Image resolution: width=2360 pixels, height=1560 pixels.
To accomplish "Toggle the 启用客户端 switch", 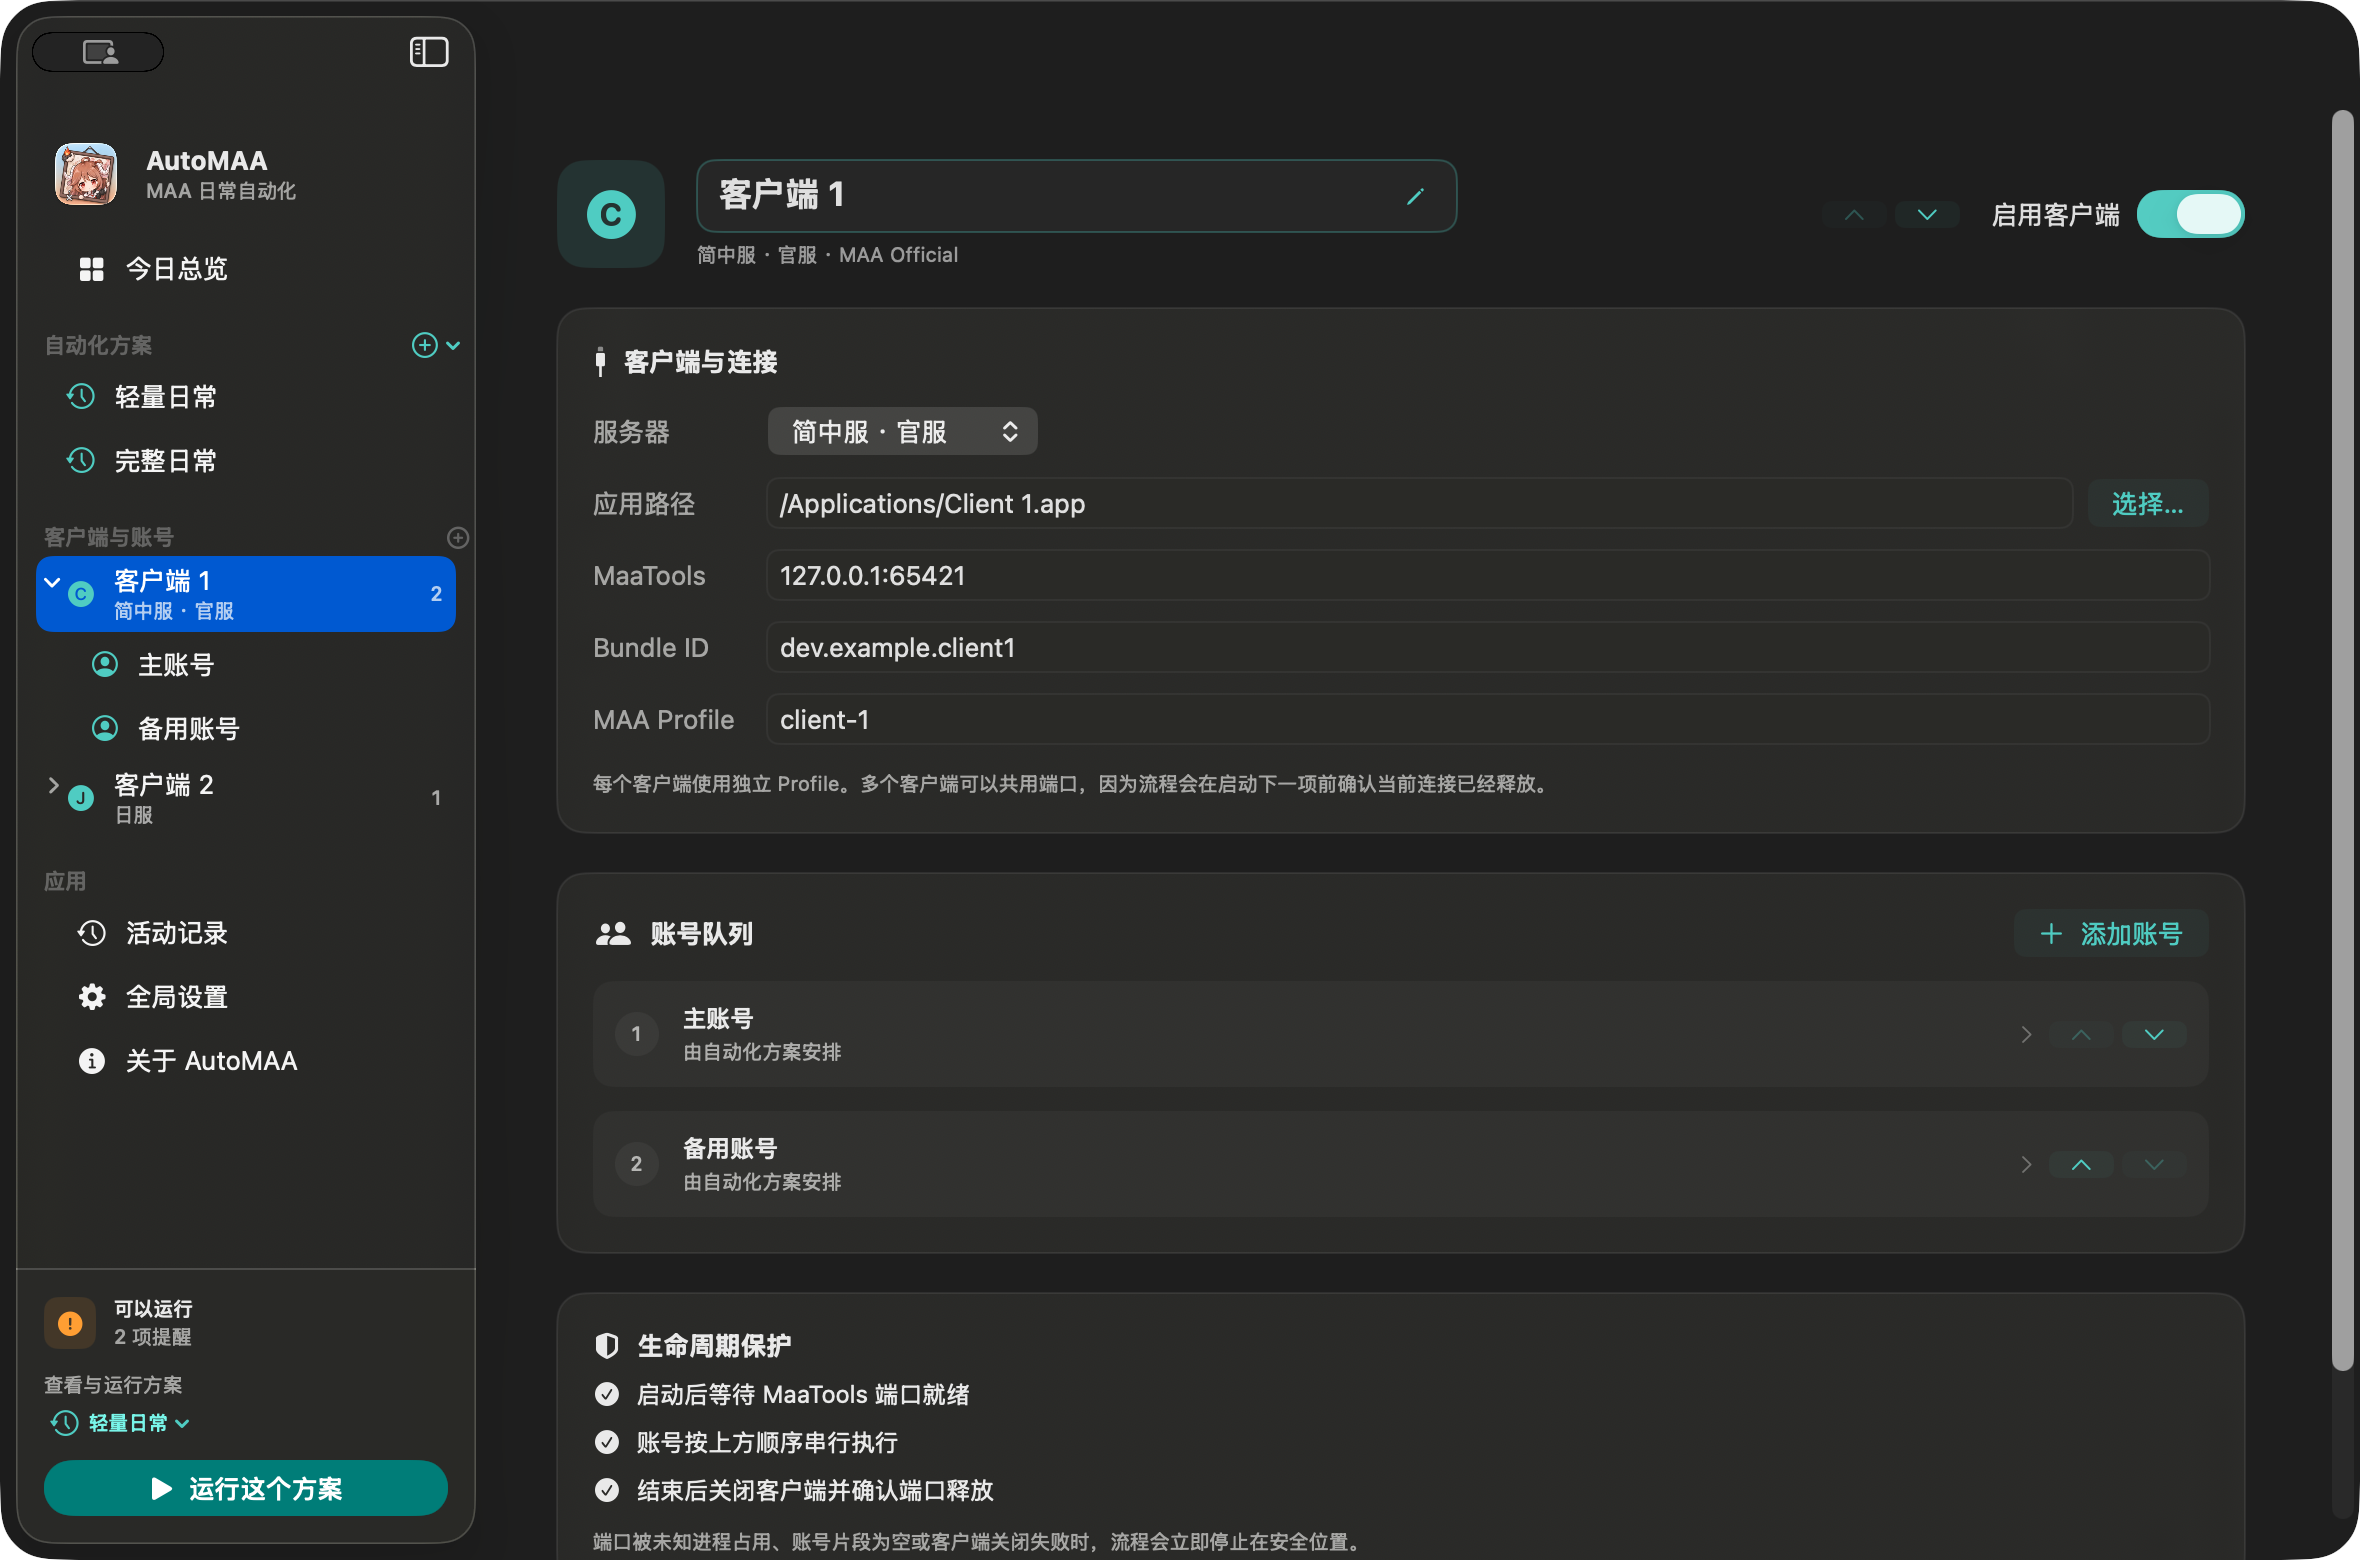I will pos(2191,215).
